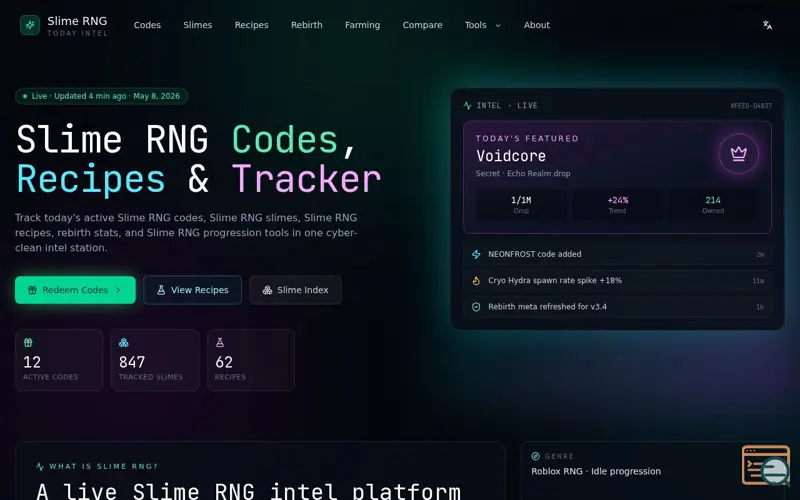Click the slime icon above Tracked Slimes
Image resolution: width=800 pixels, height=500 pixels.
pos(123,343)
